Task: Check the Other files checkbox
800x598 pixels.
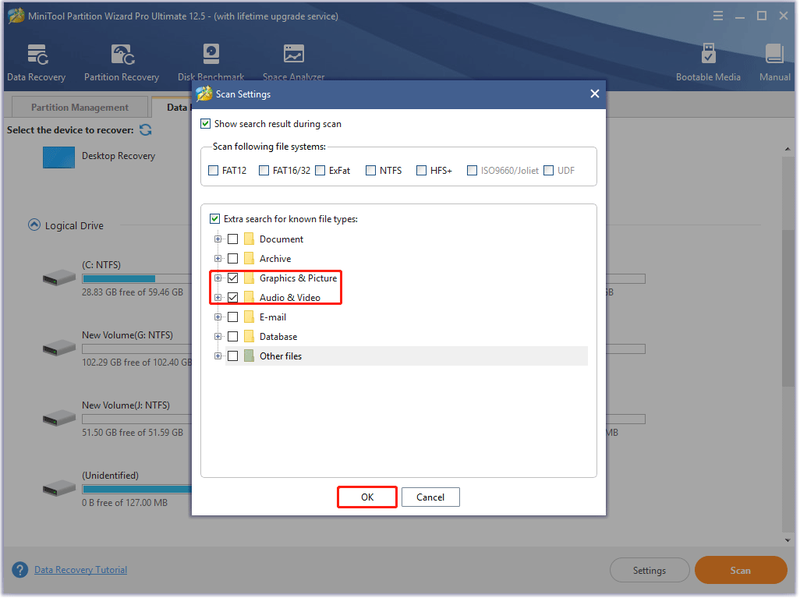Action: pos(233,356)
